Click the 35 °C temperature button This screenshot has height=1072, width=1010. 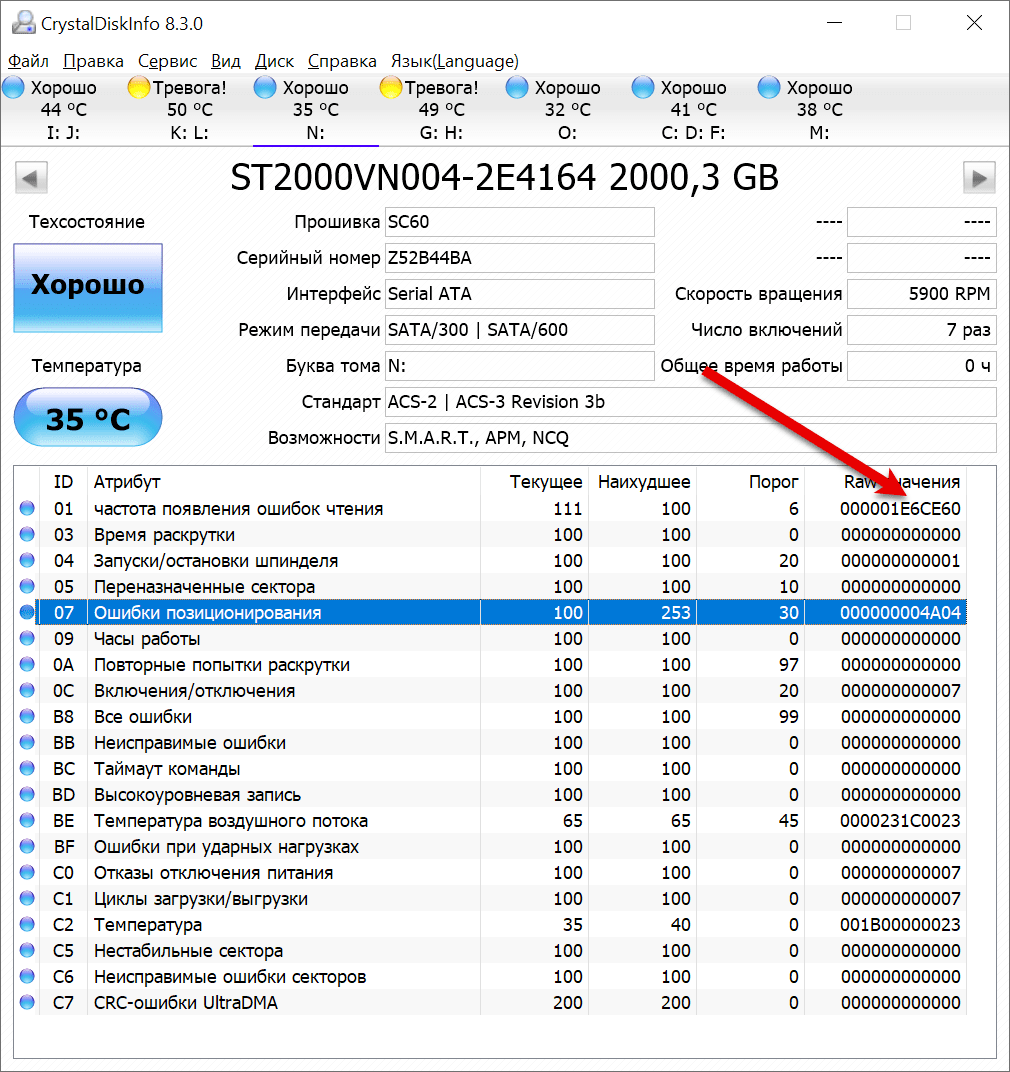point(87,418)
